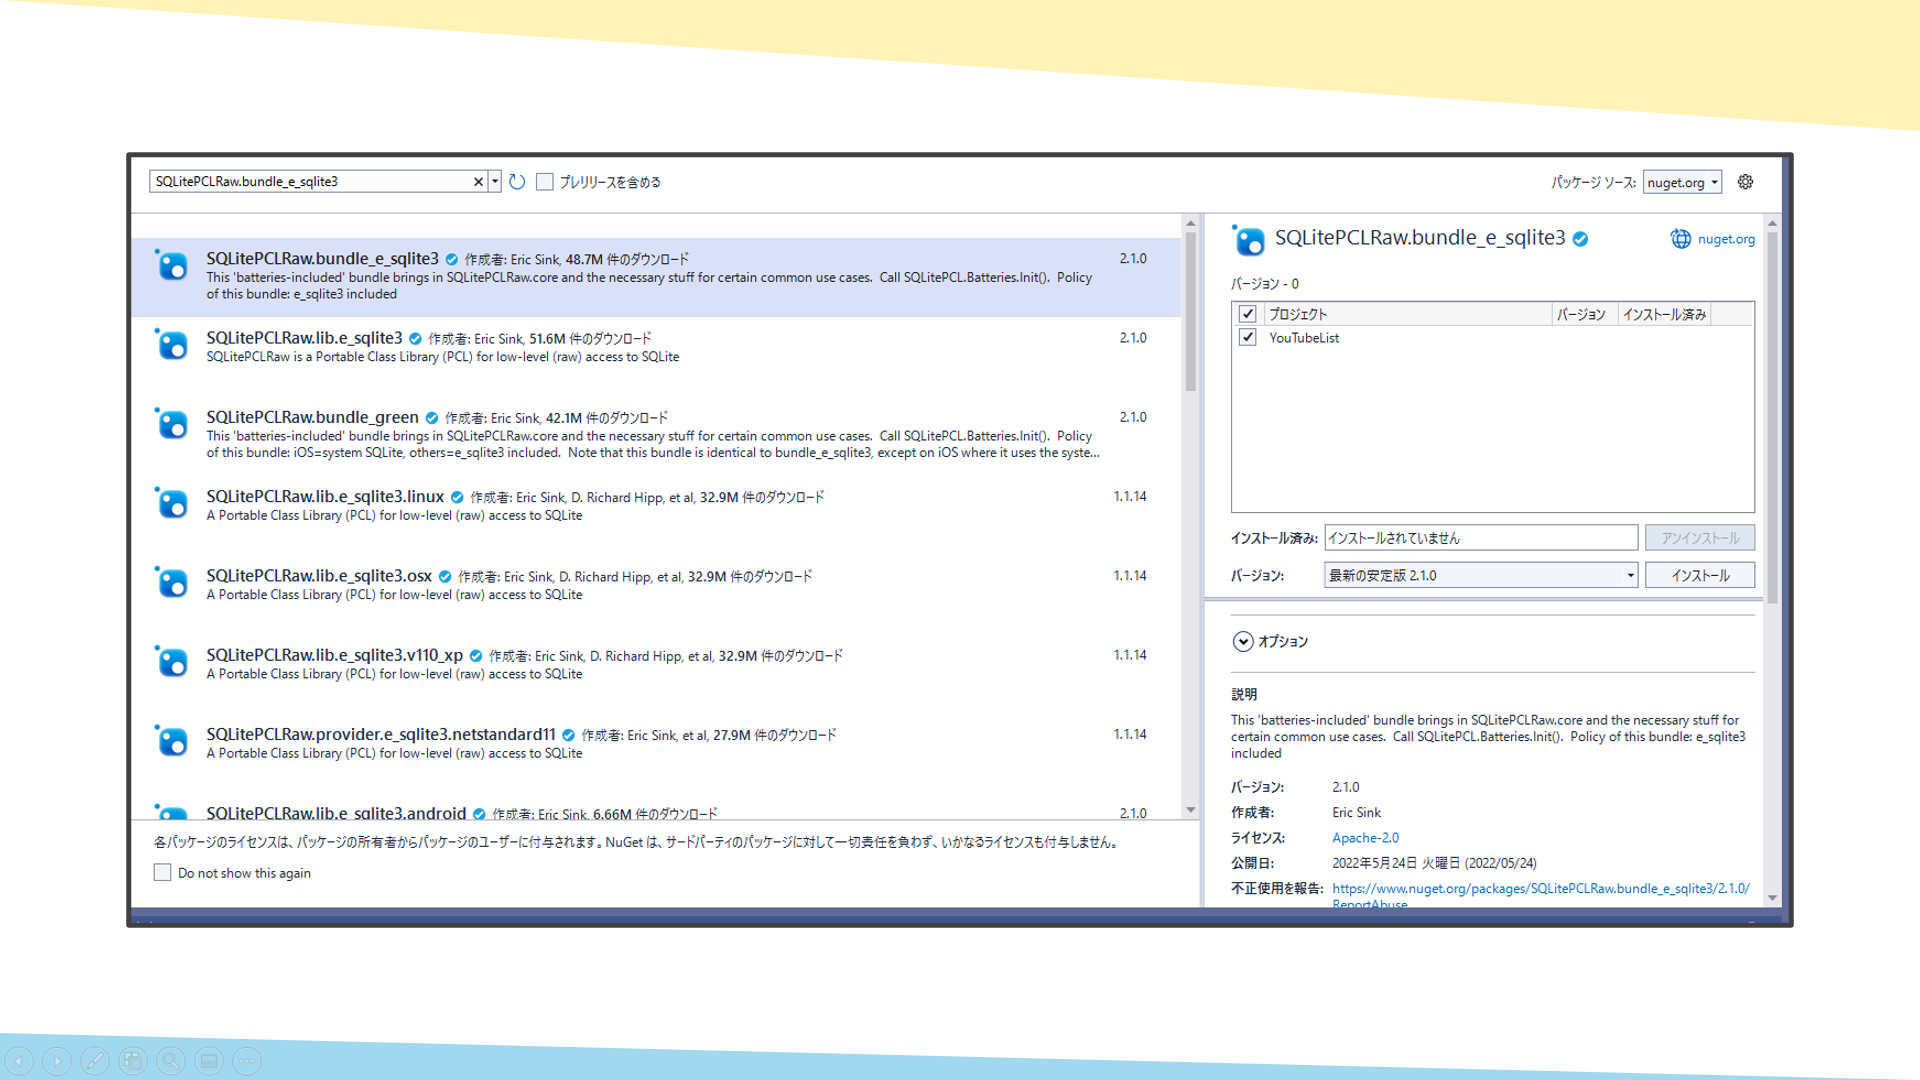The height and width of the screenshot is (1080, 1920).
Task: Click the details pane scrollbar thumb
Action: click(x=1772, y=418)
